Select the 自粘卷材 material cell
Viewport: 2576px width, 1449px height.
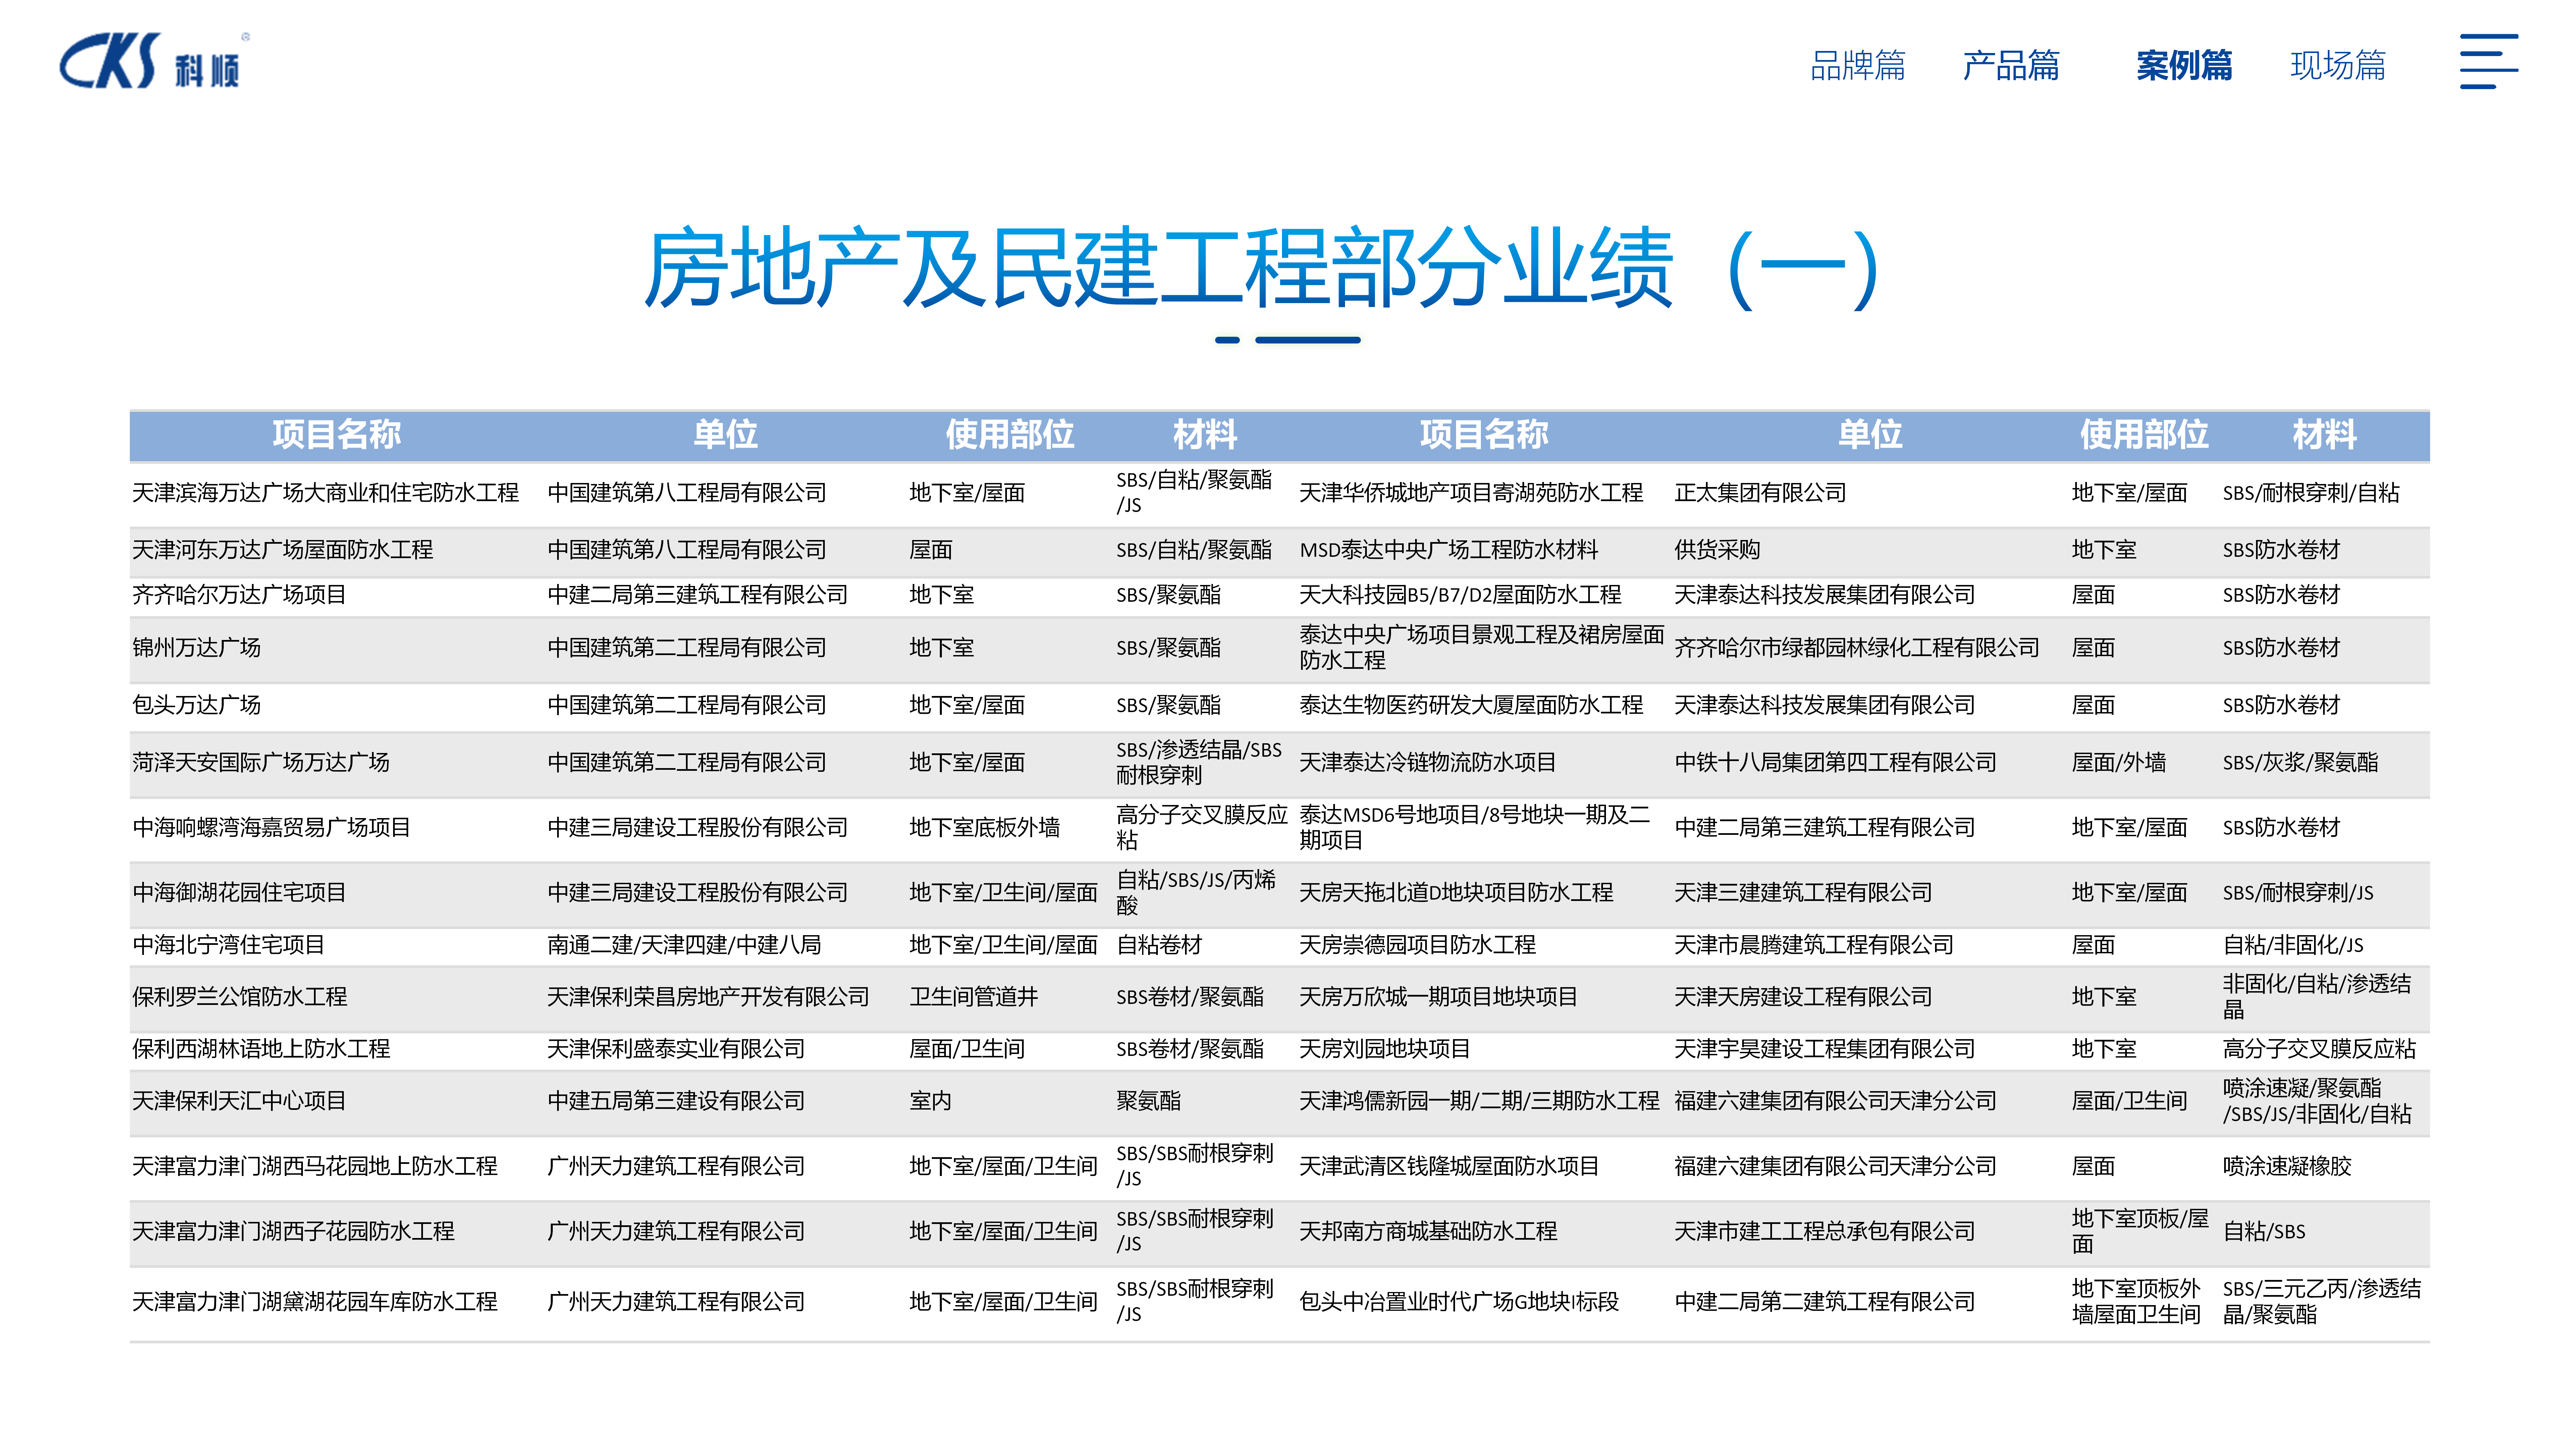point(1159,945)
